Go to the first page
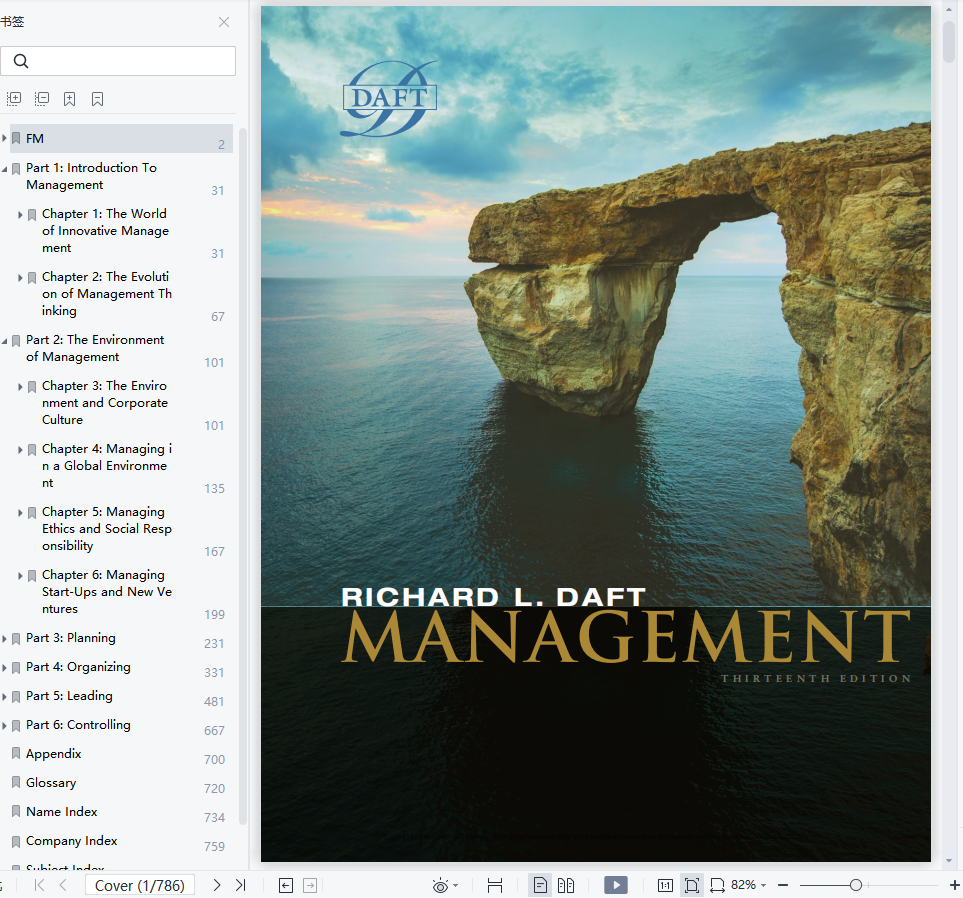The height and width of the screenshot is (898, 963). tap(39, 885)
